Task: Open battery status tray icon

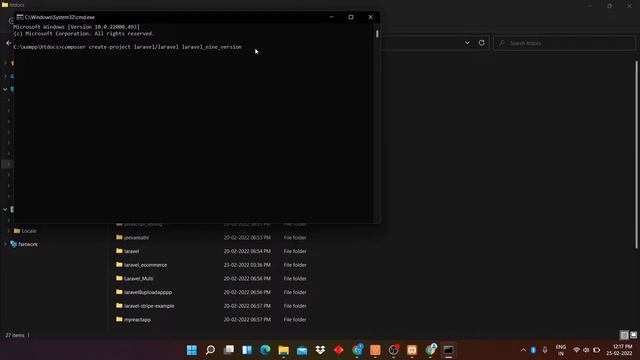Action: [596, 350]
